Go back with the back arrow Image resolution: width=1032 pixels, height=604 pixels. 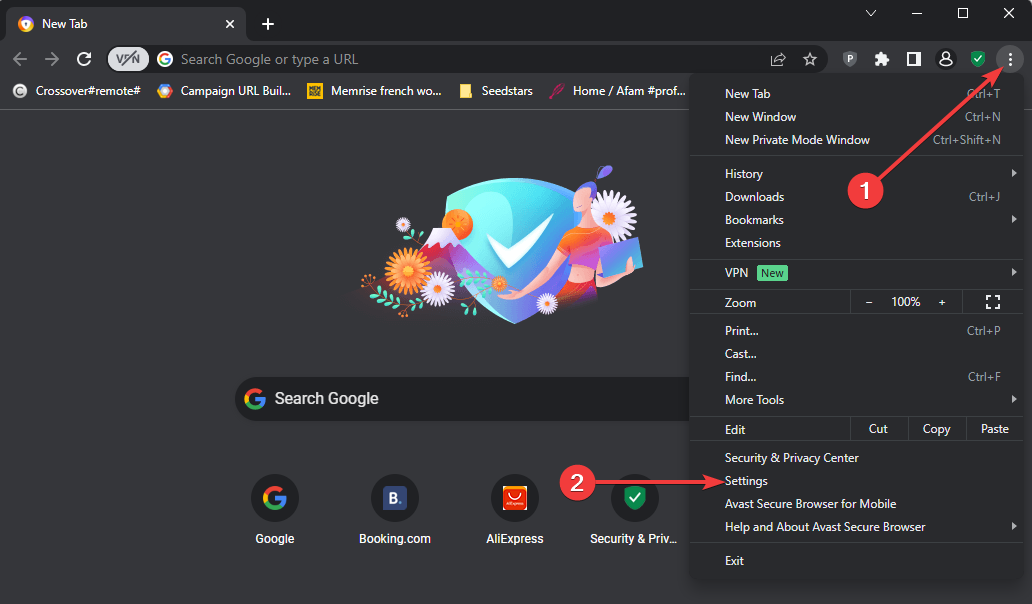tap(20, 59)
